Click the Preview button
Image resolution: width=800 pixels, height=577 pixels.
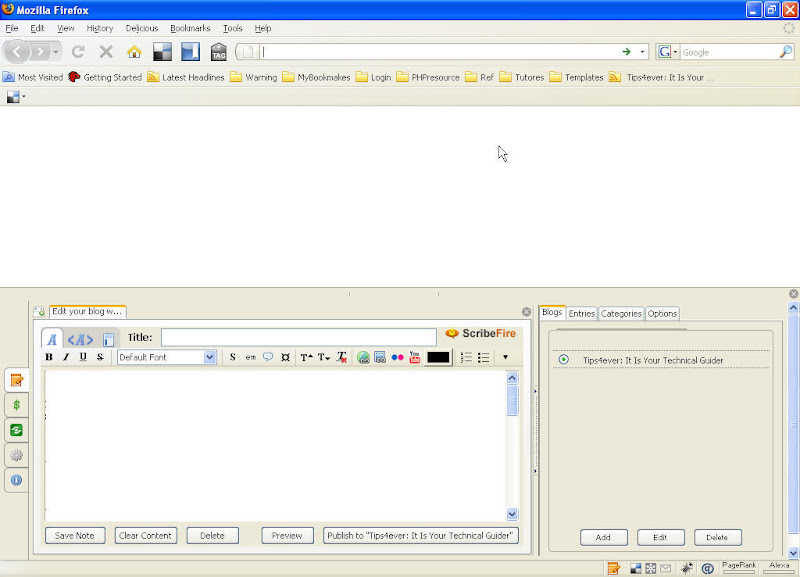[x=287, y=535]
